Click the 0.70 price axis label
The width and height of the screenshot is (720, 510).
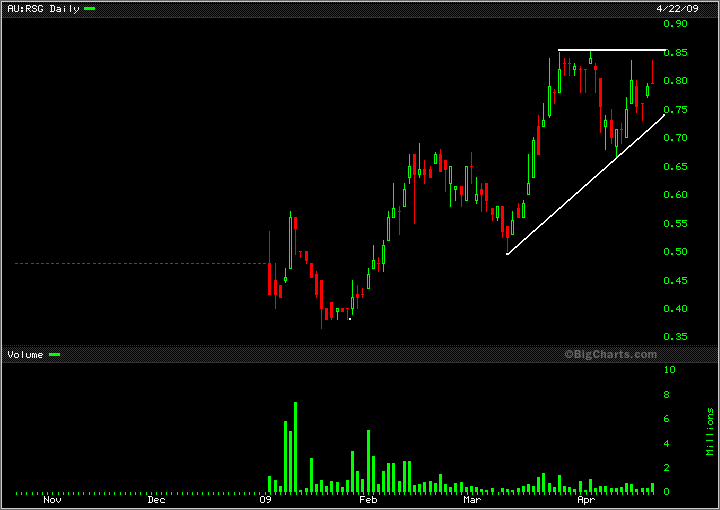tap(675, 138)
